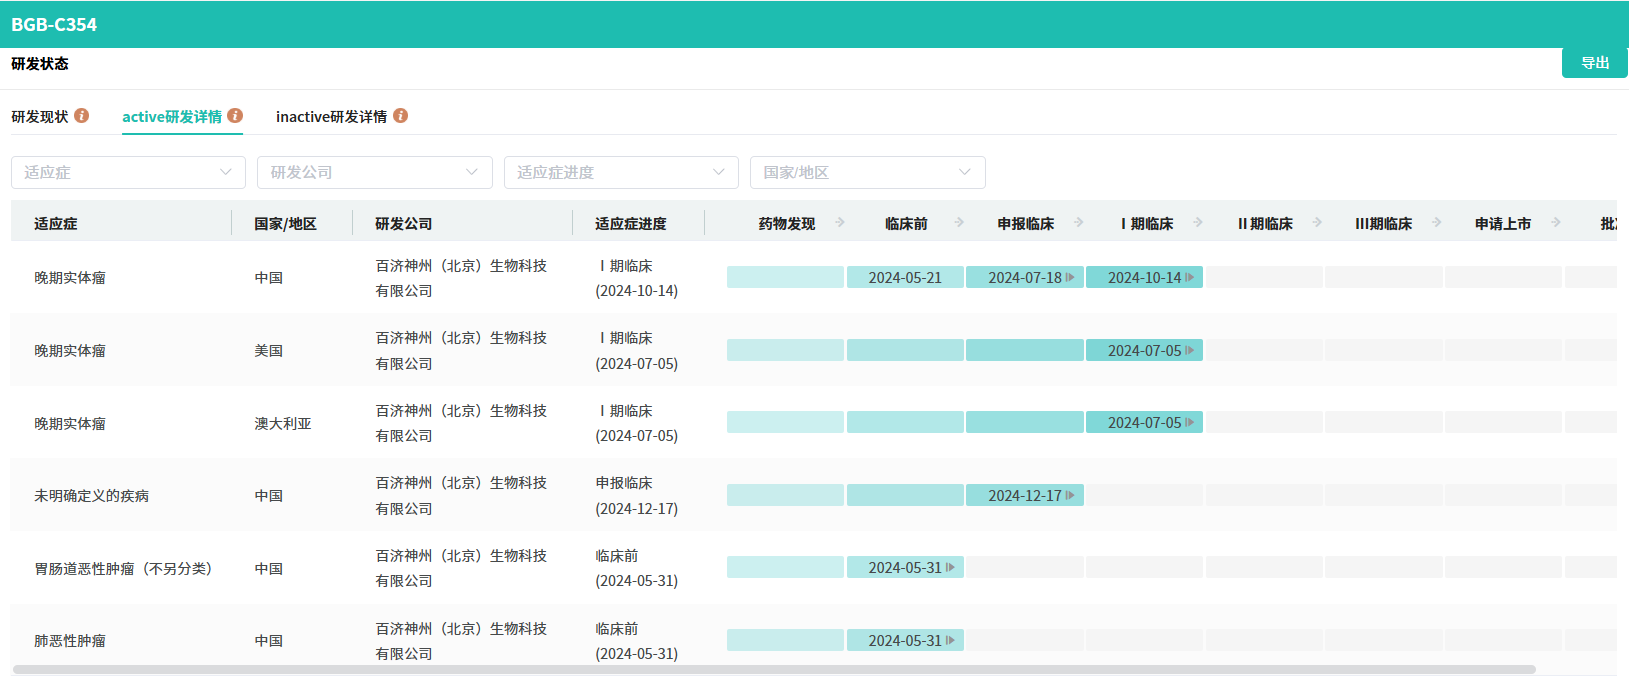
Task: Click info icon beside inactive研发详情 tab
Action: click(x=400, y=116)
